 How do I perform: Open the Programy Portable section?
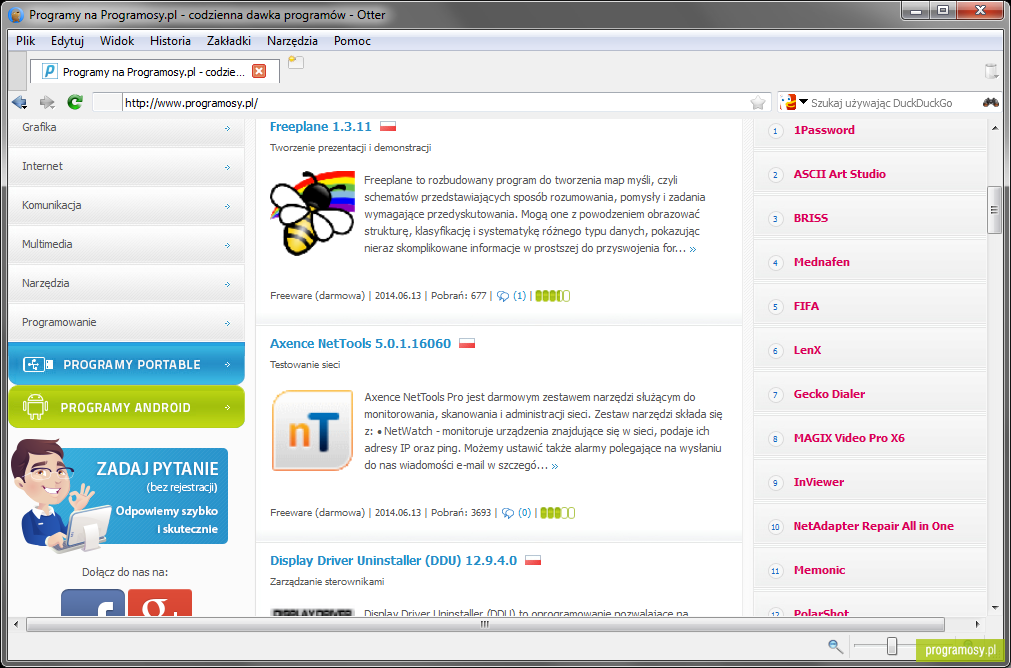pos(126,364)
